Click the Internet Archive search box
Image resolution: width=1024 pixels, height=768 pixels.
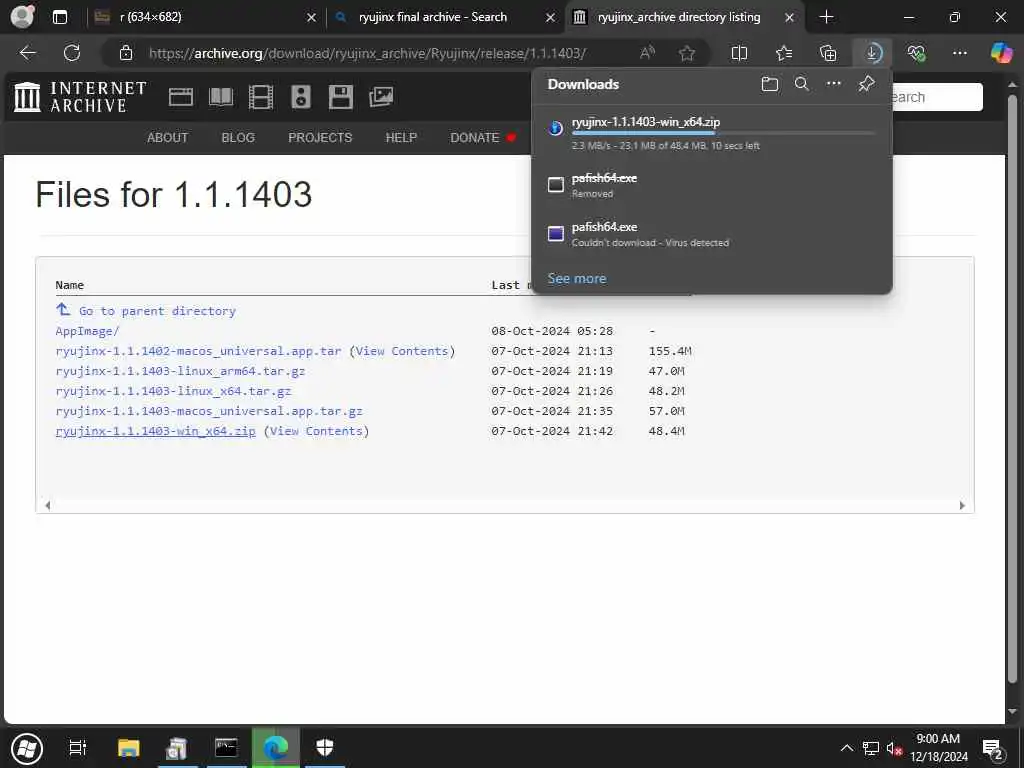pyautogui.click(x=936, y=97)
